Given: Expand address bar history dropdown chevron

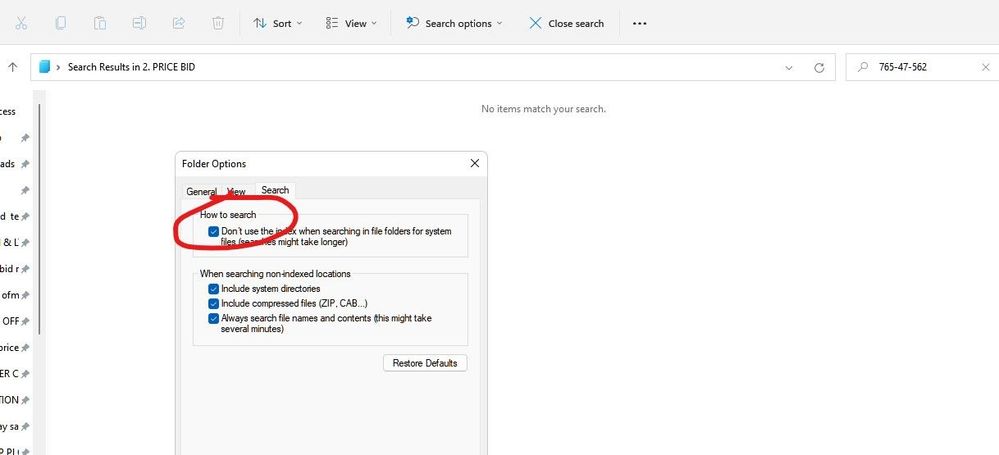Looking at the screenshot, I should pos(789,68).
